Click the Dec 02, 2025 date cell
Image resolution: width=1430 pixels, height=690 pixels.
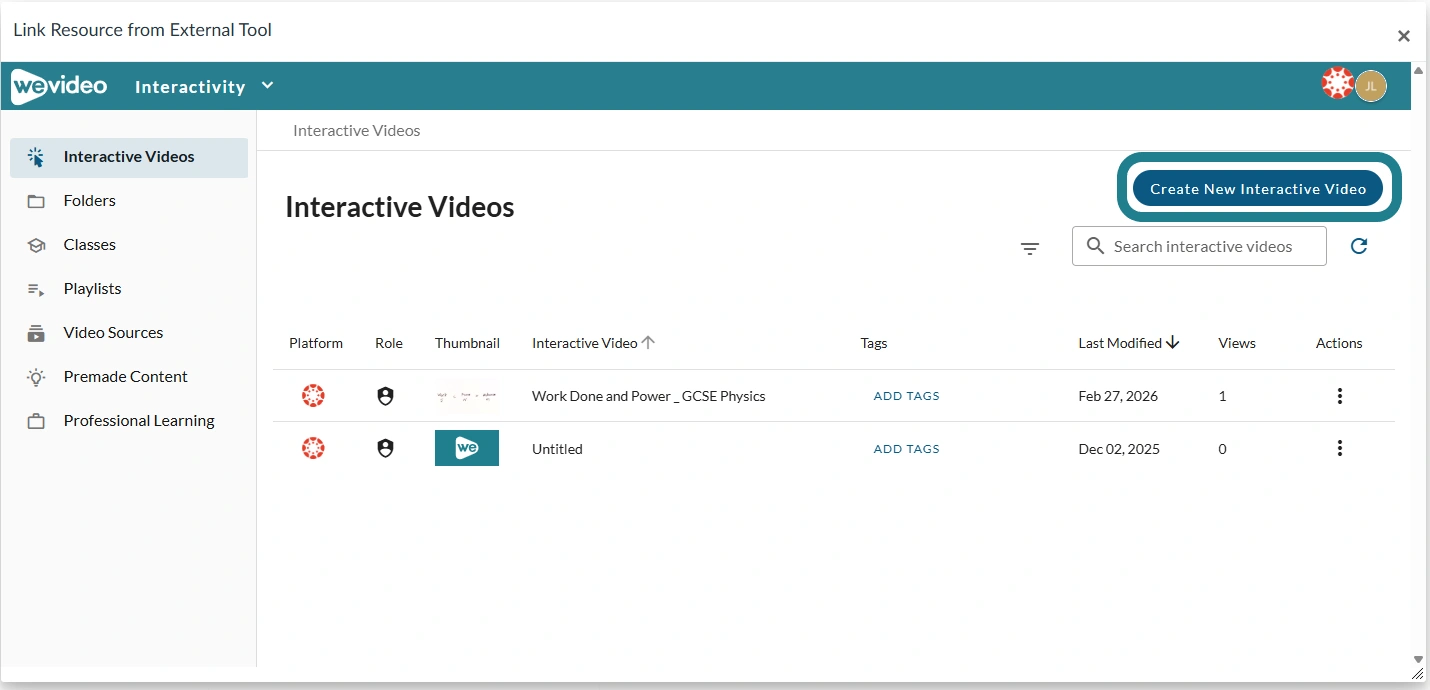[x=1119, y=449]
